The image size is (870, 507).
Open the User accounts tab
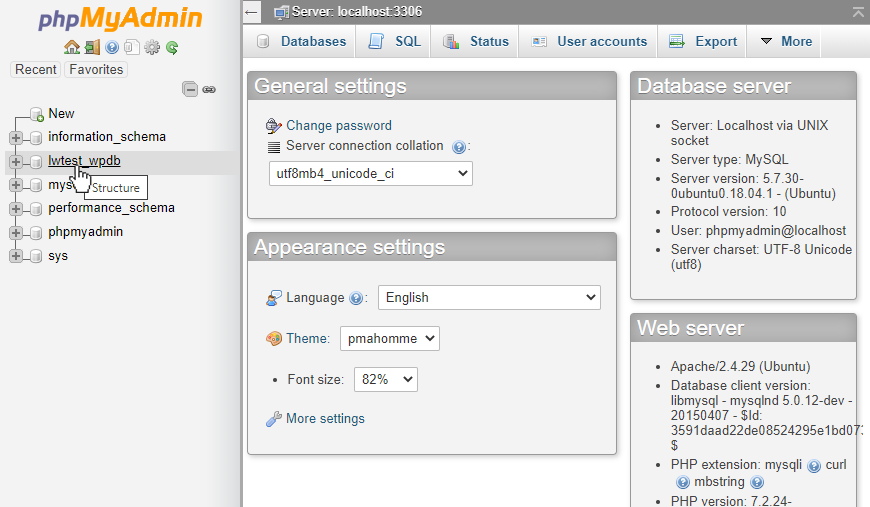click(x=590, y=41)
